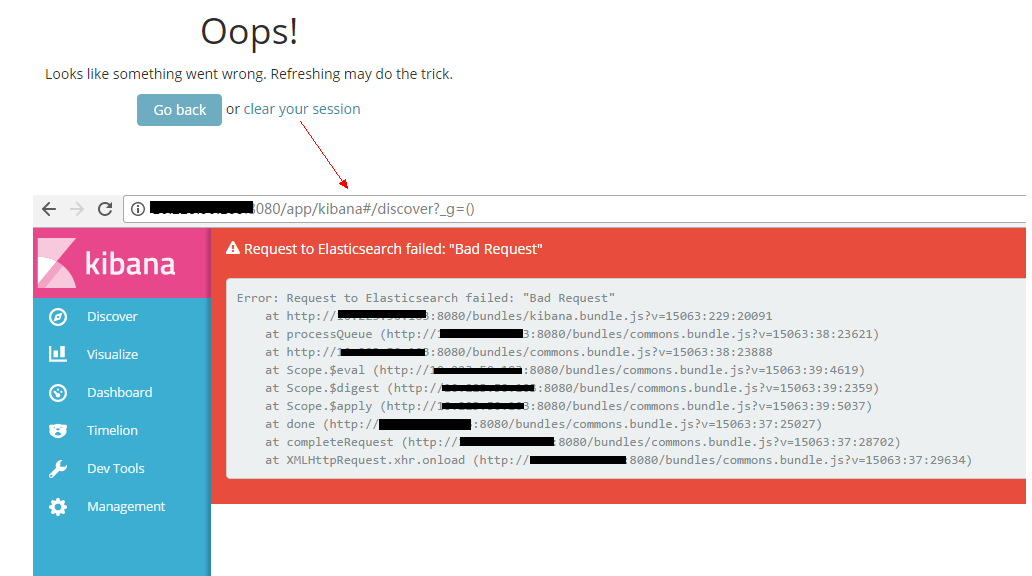Image resolution: width=1032 pixels, height=576 pixels.
Task: Click the Timelion mask icon
Action: pyautogui.click(x=58, y=431)
